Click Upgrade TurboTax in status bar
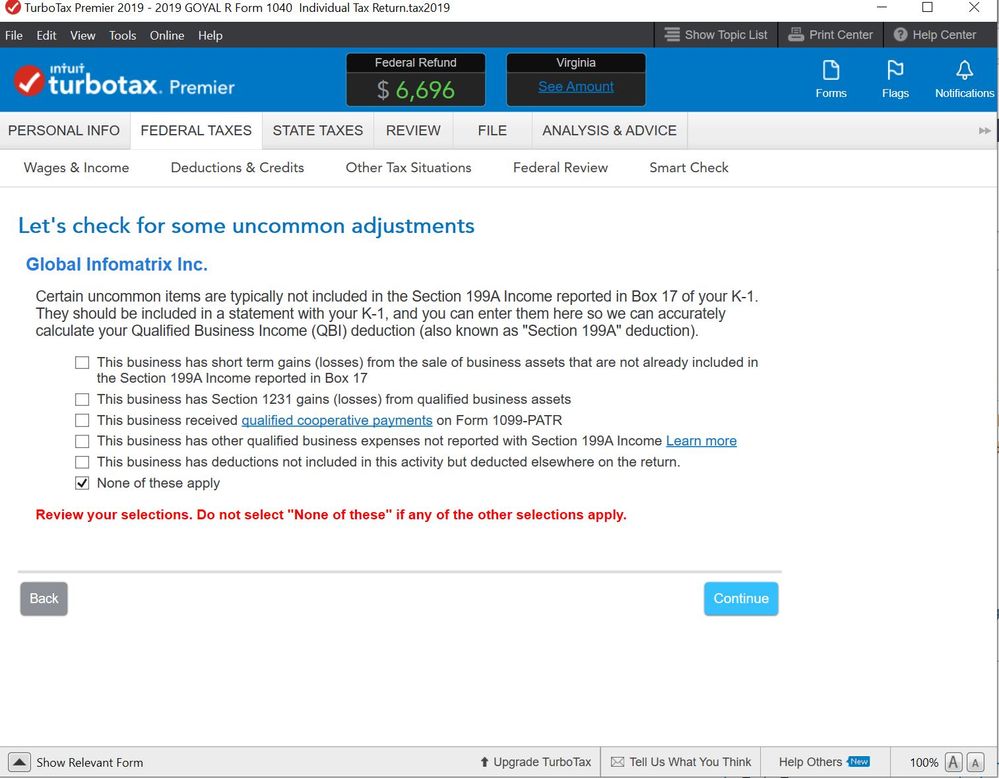The height and width of the screenshot is (778, 999). pos(535,762)
